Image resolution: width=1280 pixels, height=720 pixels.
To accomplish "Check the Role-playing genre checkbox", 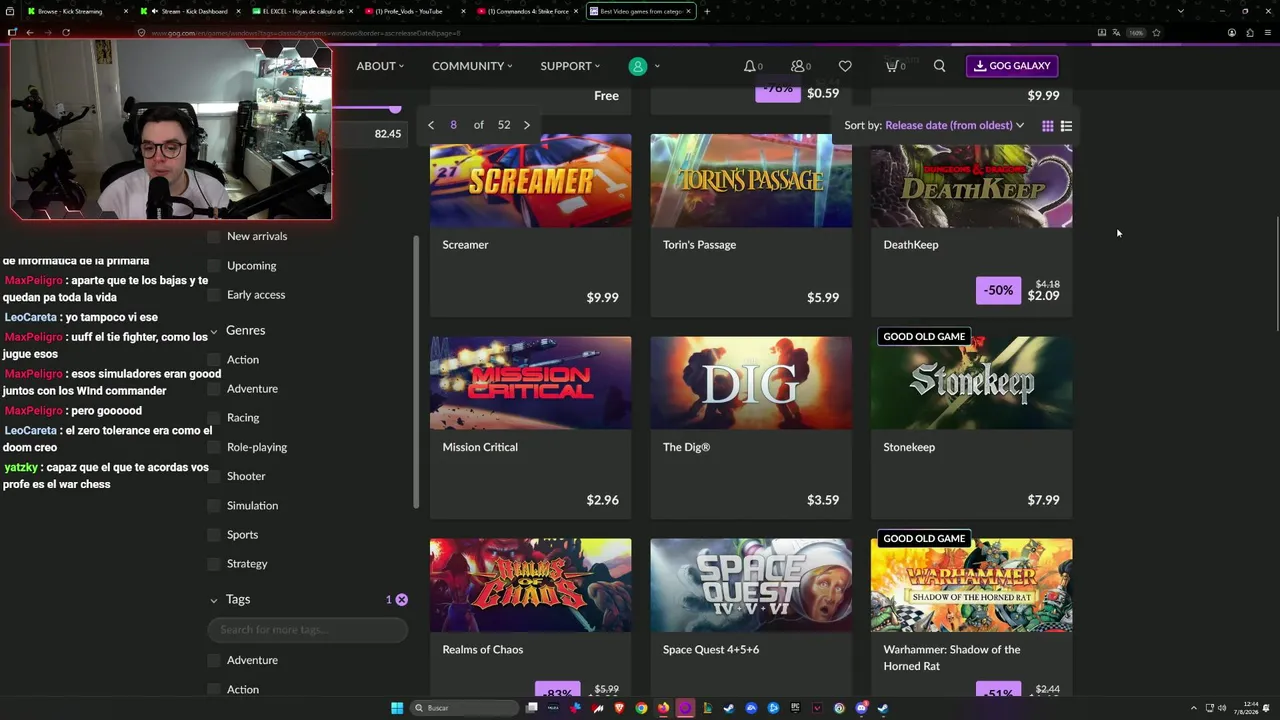I will (213, 448).
